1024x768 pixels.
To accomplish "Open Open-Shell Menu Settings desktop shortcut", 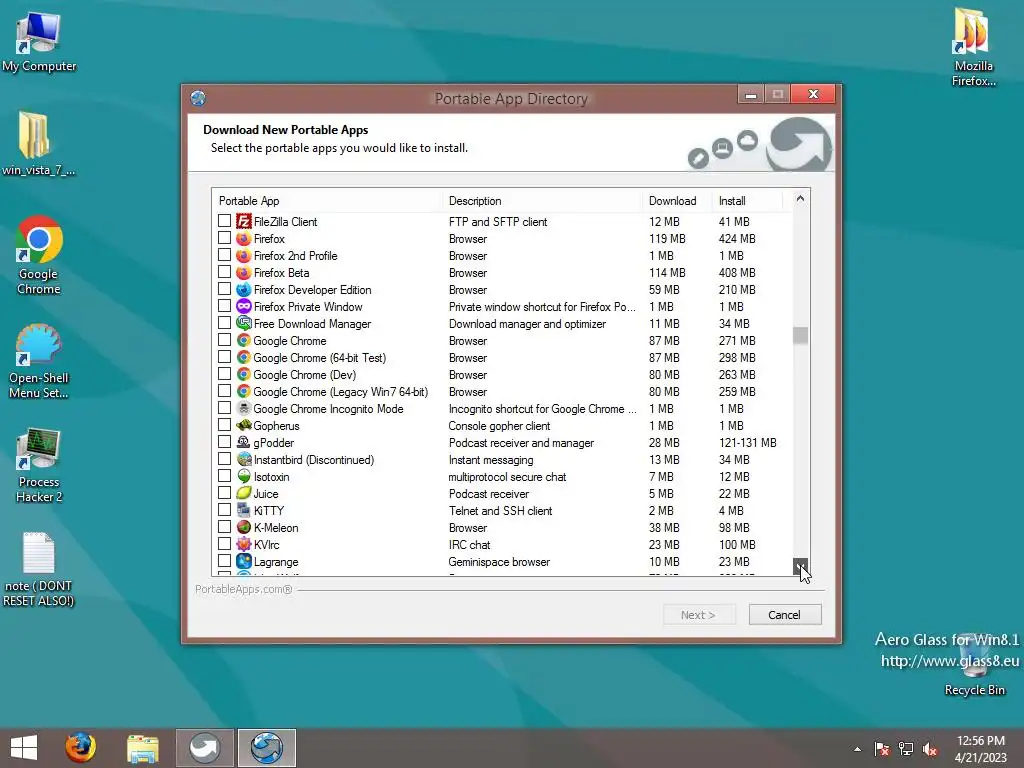I will coord(39,360).
